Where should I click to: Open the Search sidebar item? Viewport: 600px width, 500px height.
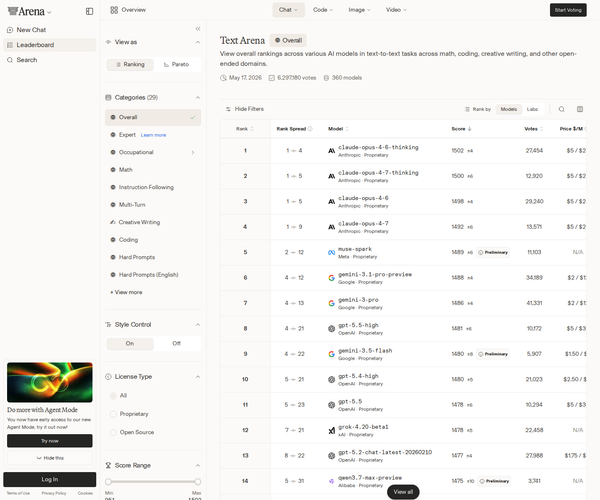[x=50, y=60]
